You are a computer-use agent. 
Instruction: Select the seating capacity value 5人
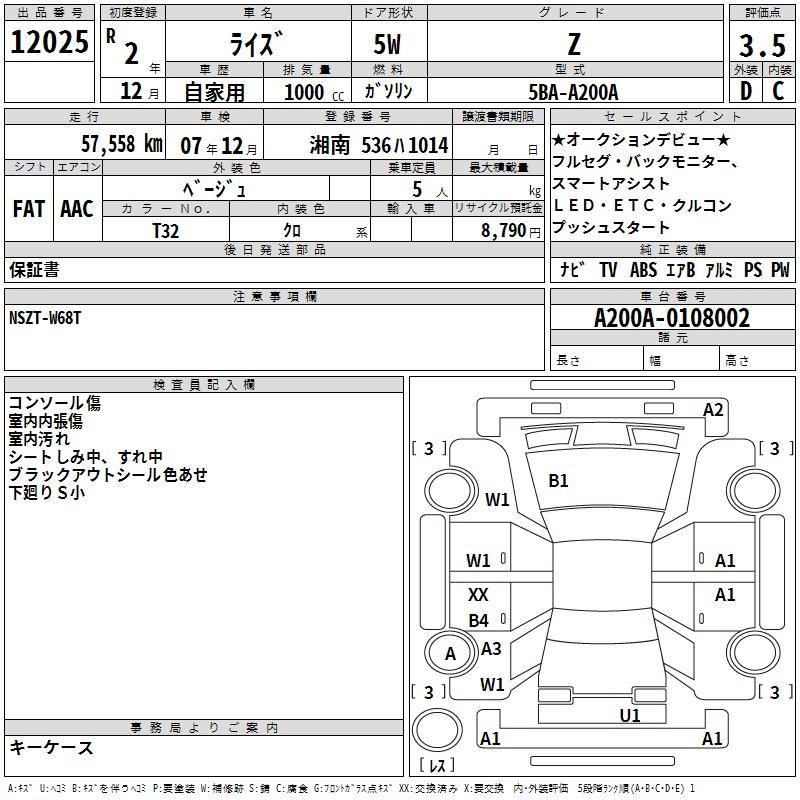430,190
